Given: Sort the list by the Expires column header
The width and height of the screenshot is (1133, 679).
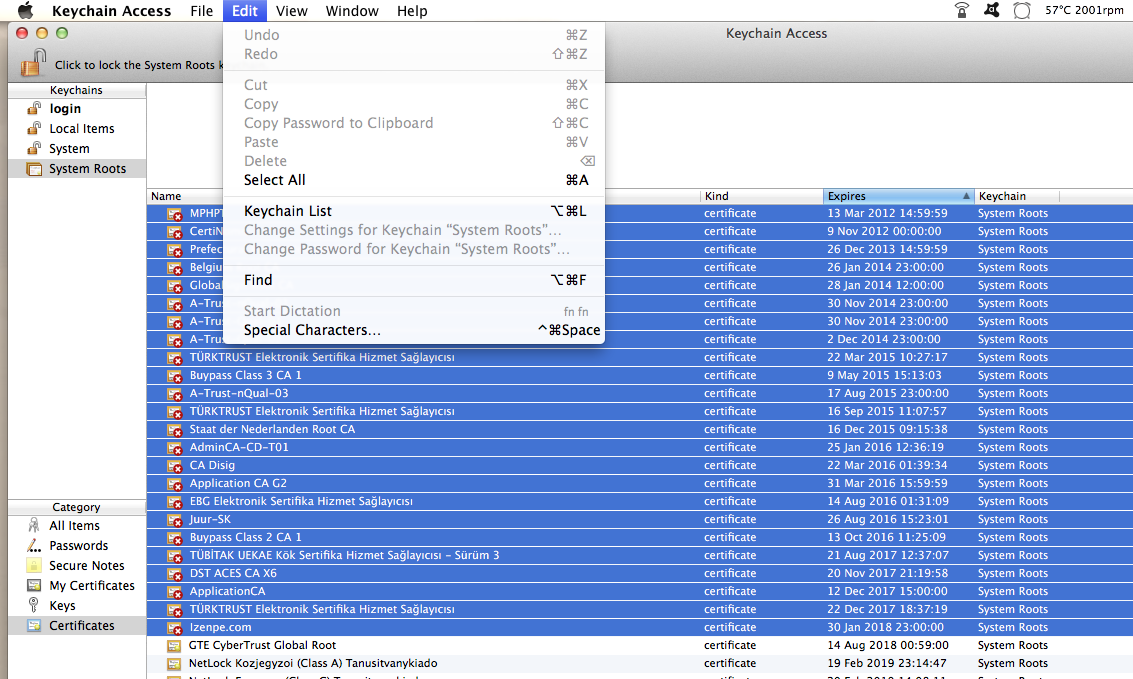Looking at the screenshot, I should point(899,196).
